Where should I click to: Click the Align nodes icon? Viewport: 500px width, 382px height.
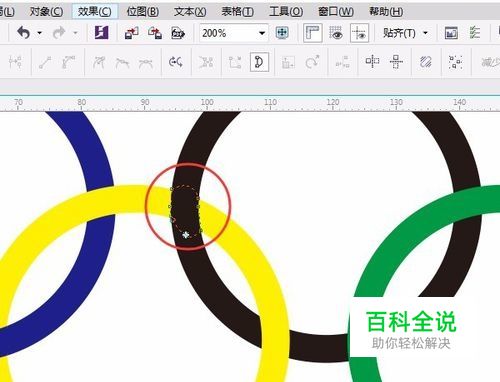click(342, 62)
